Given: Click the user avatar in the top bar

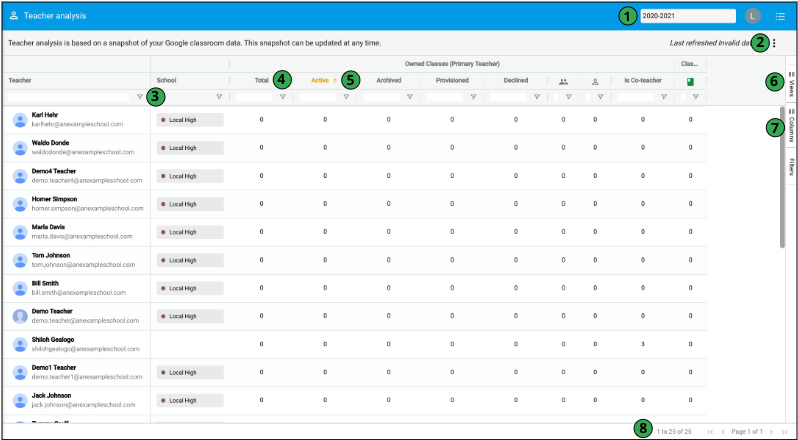Looking at the screenshot, I should pyautogui.click(x=753, y=16).
